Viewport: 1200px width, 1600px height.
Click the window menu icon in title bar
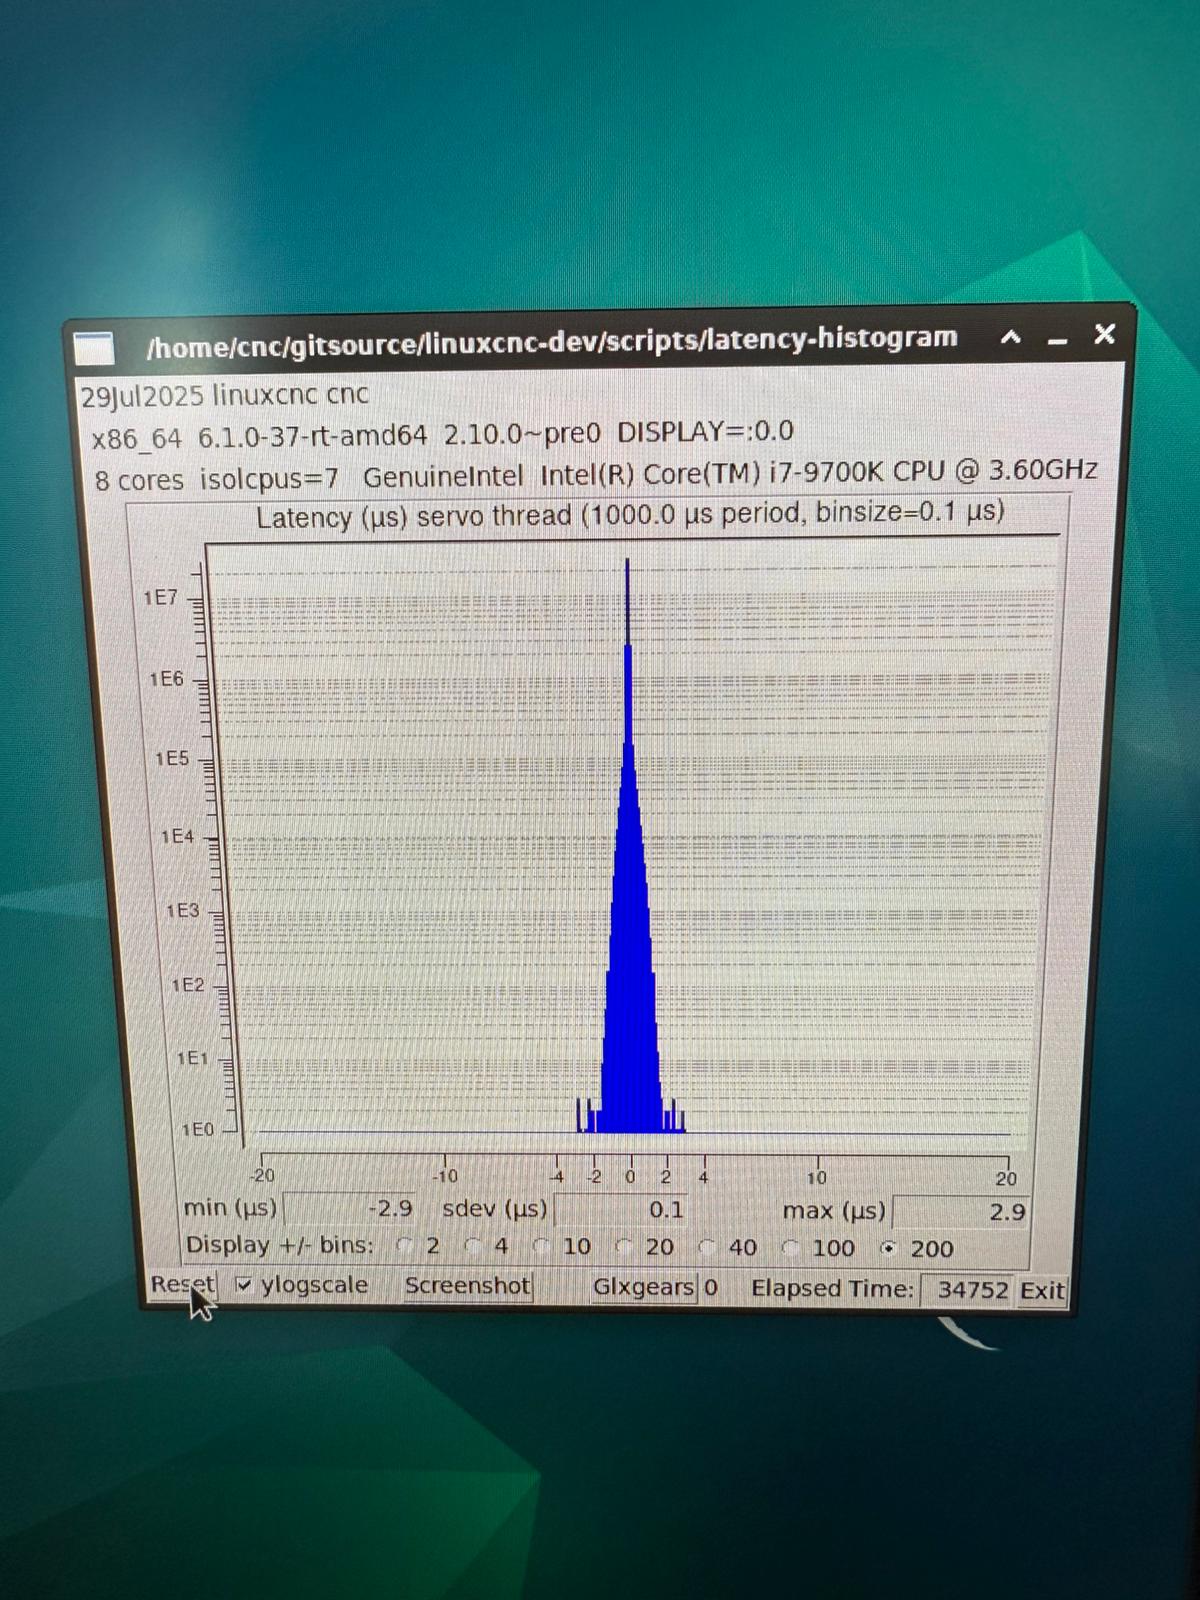[94, 348]
